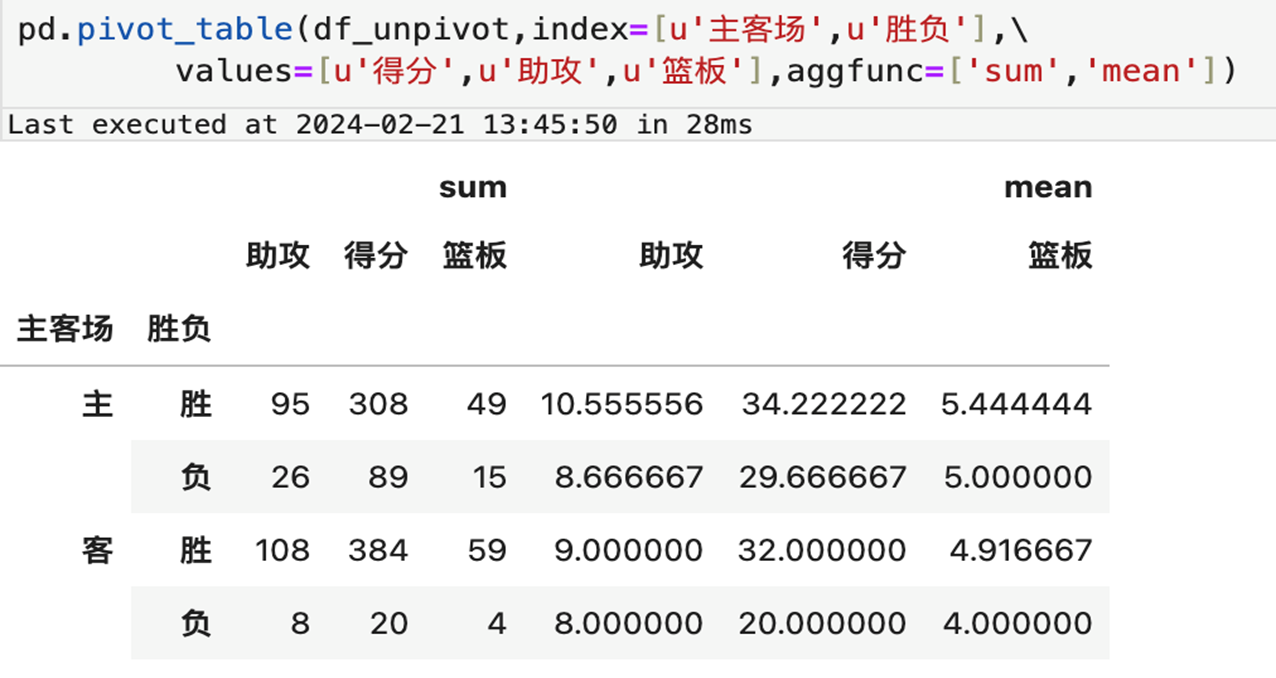Screen dimensions: 1276x678
Task: Click the 'df_unpivot' argument in code
Action: click(412, 29)
